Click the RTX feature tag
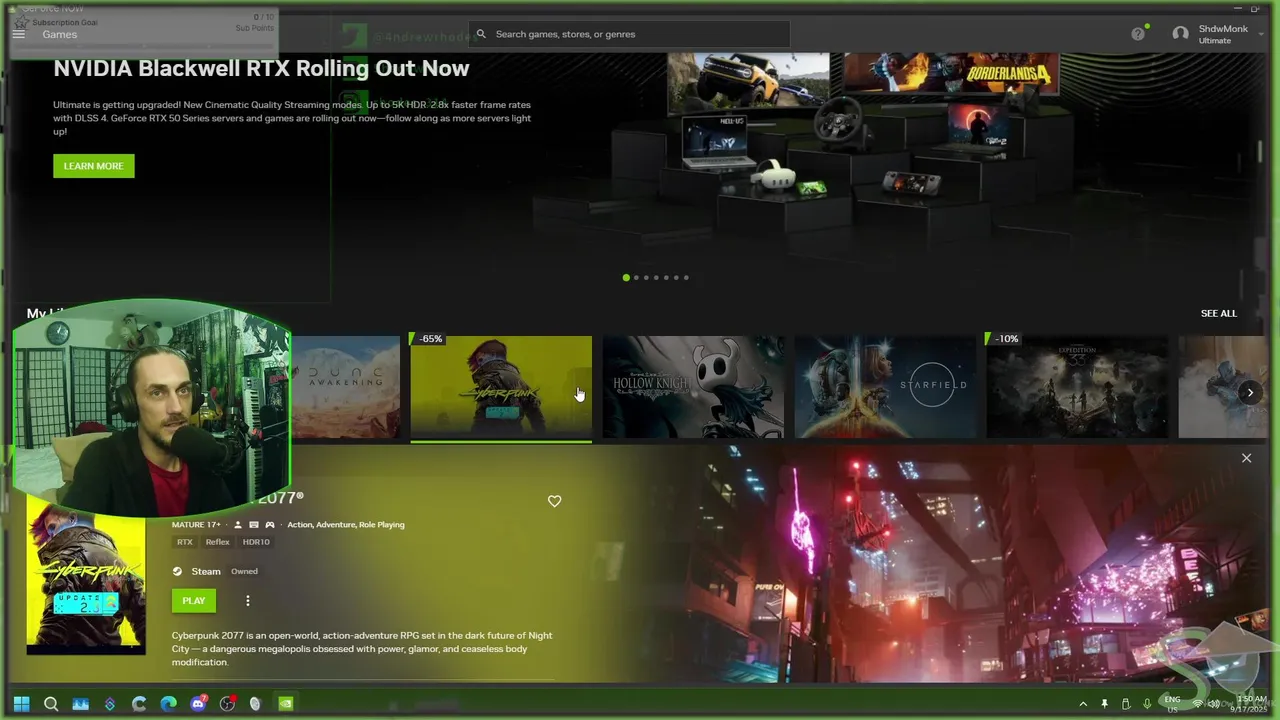 coord(185,542)
